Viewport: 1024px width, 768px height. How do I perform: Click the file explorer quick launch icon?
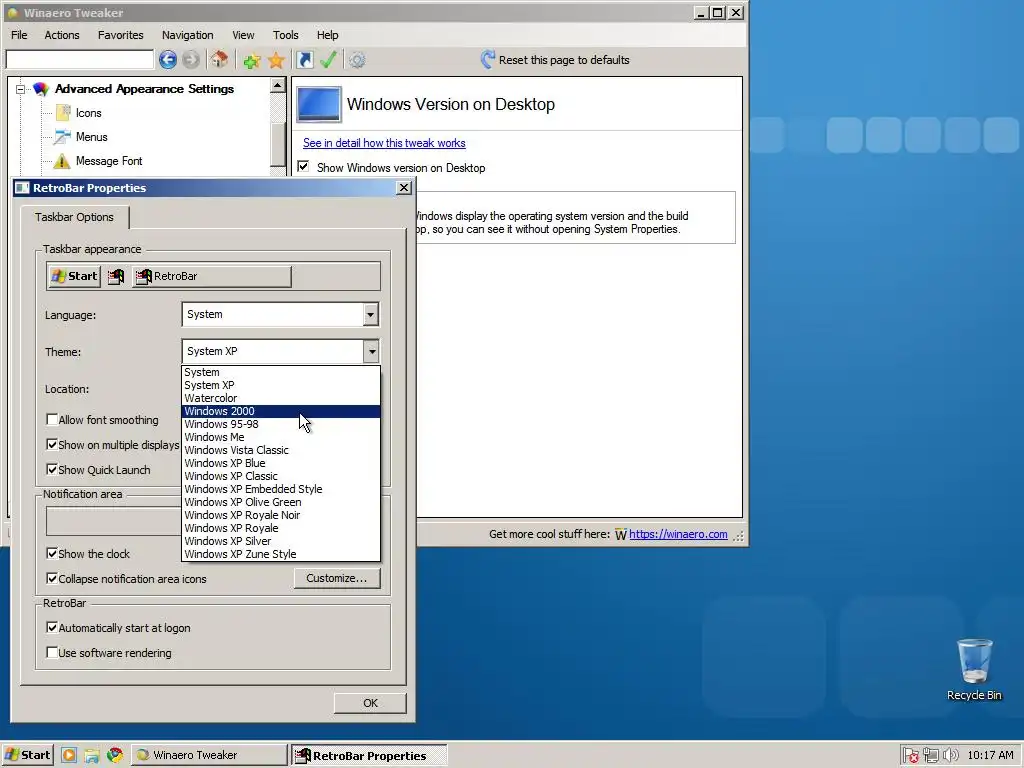[92, 756]
